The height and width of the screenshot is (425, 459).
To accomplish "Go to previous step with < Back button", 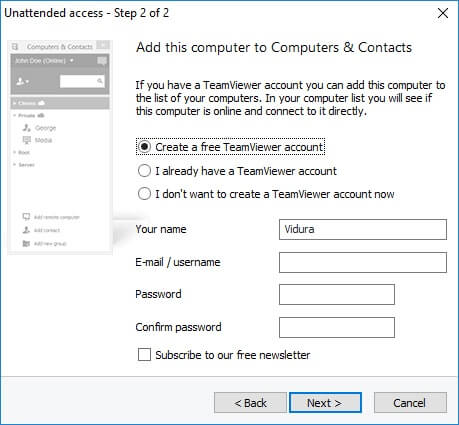I will 250,403.
